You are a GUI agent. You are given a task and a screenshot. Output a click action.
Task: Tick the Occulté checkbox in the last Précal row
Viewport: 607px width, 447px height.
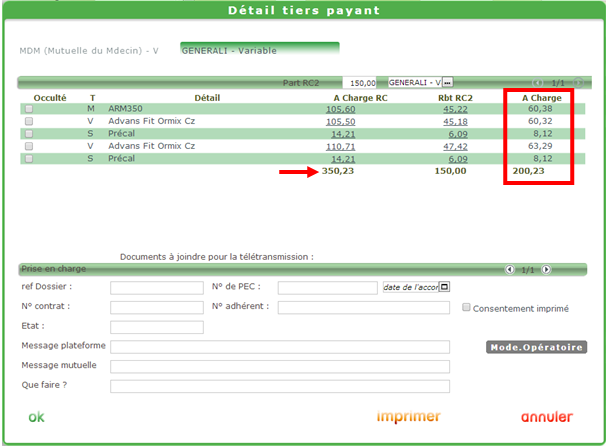coord(29,159)
